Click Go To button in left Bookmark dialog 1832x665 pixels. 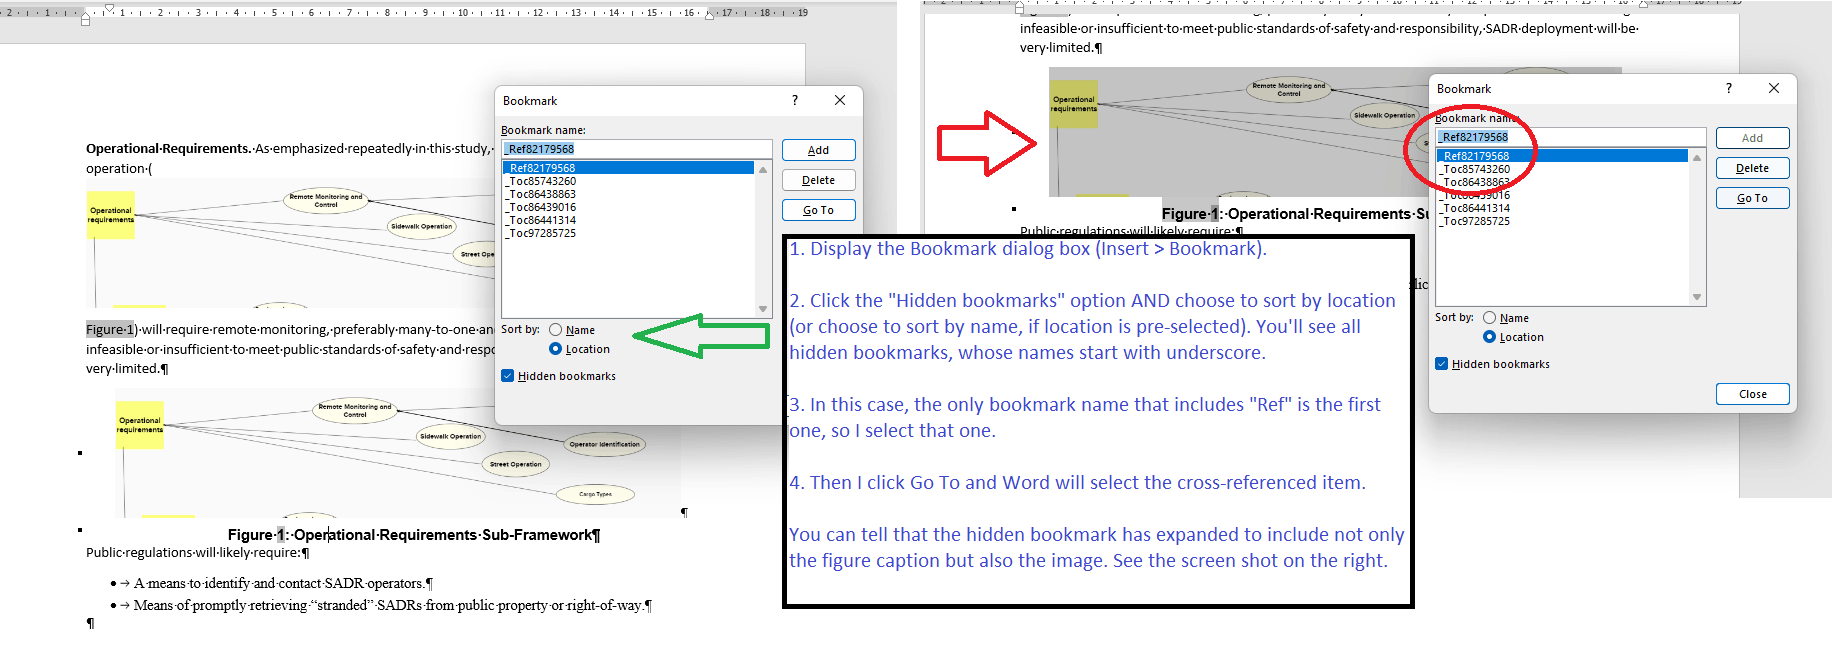click(818, 210)
